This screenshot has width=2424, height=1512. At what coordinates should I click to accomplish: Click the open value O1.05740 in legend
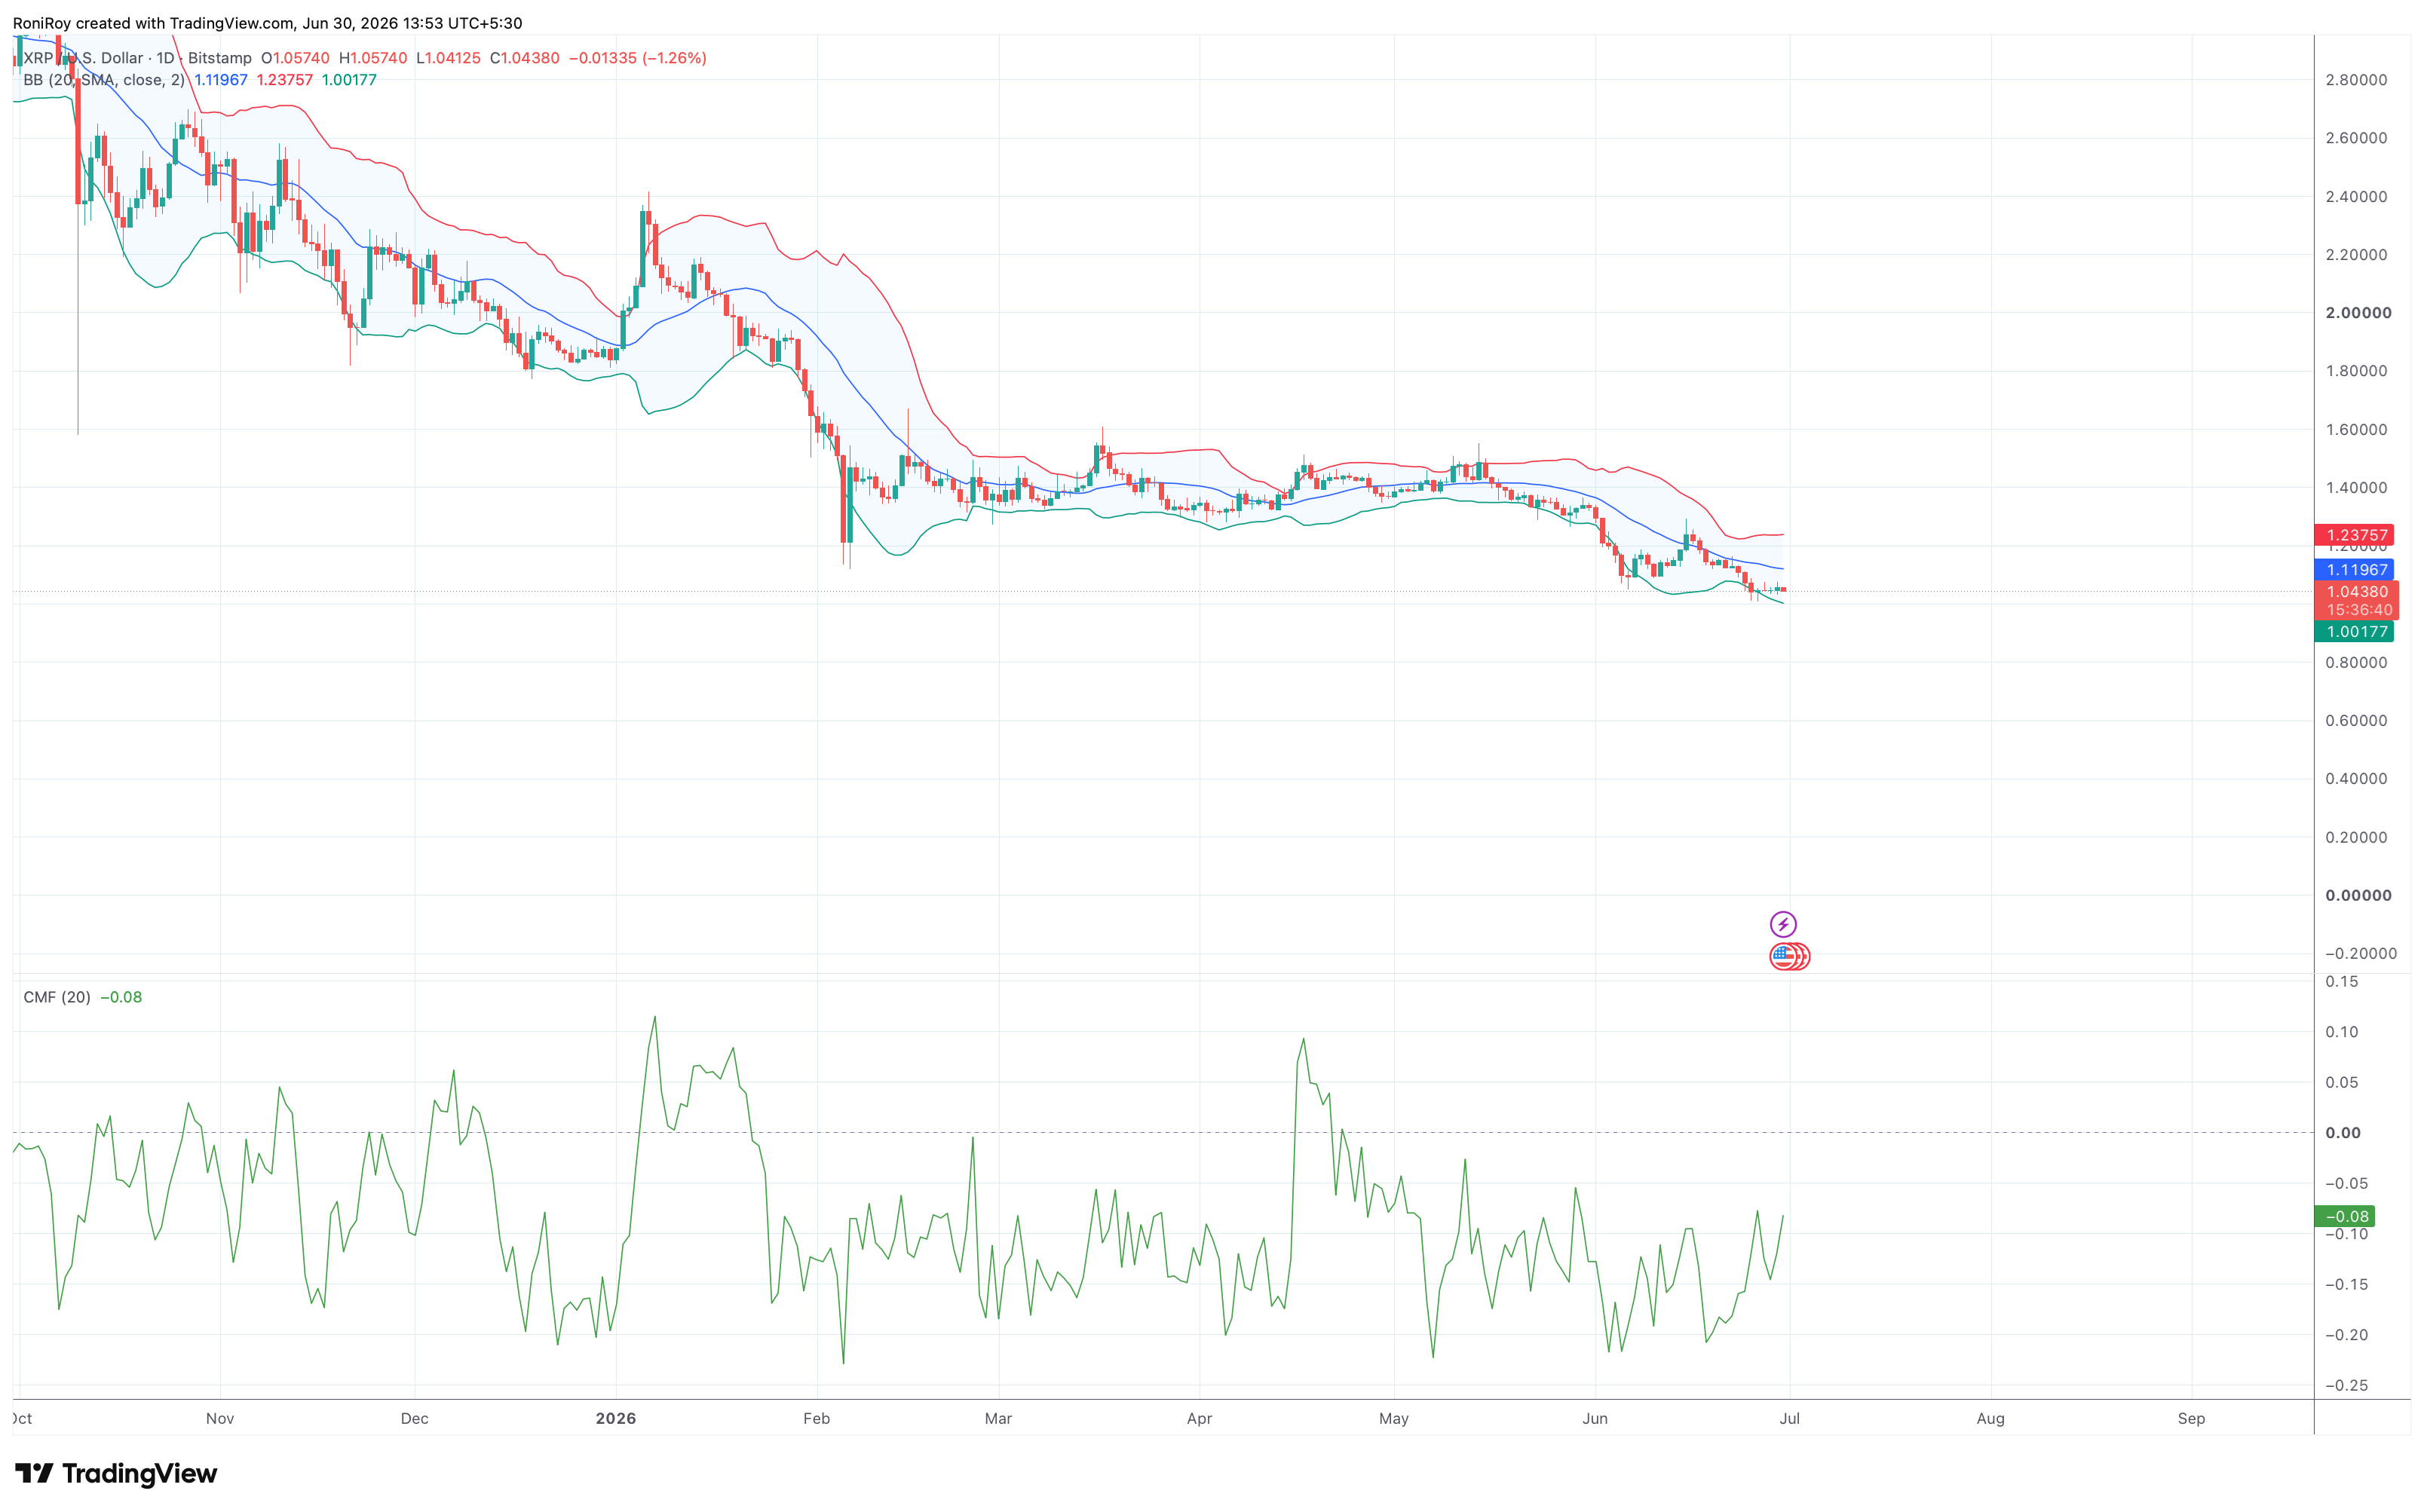295,58
